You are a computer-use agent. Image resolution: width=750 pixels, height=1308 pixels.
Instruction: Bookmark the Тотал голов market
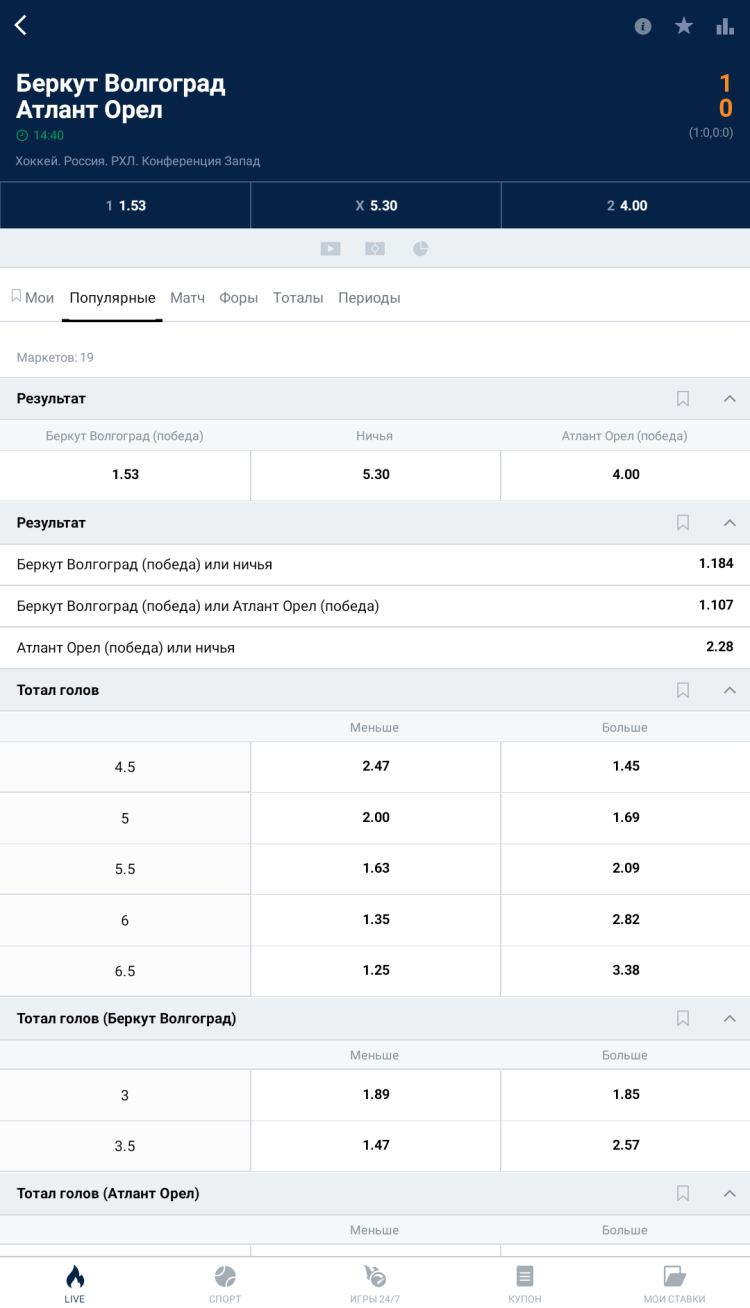coord(683,690)
